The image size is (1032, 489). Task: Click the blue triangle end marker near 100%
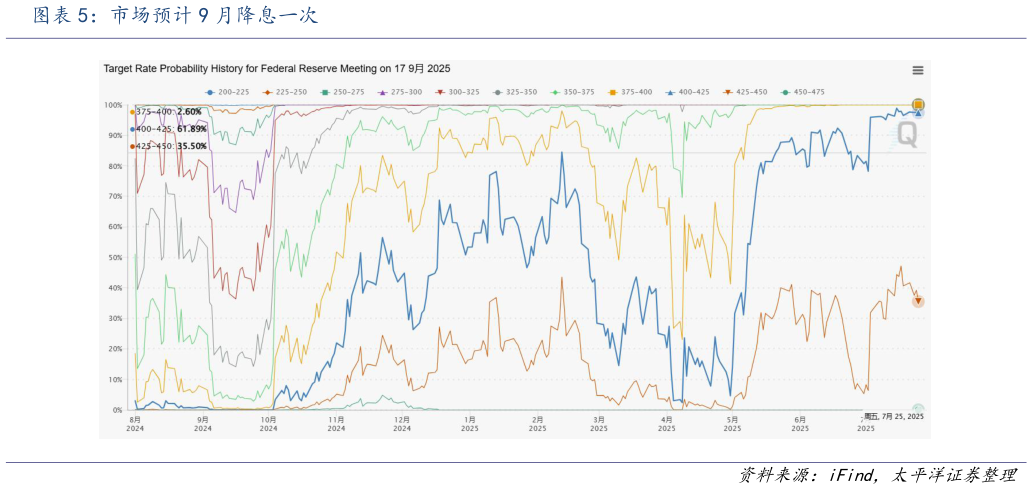click(918, 113)
